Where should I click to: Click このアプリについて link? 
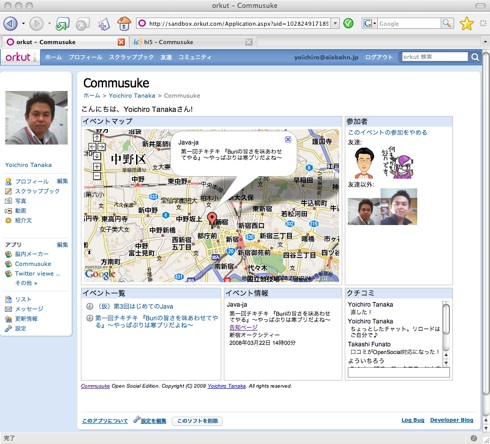[105, 421]
